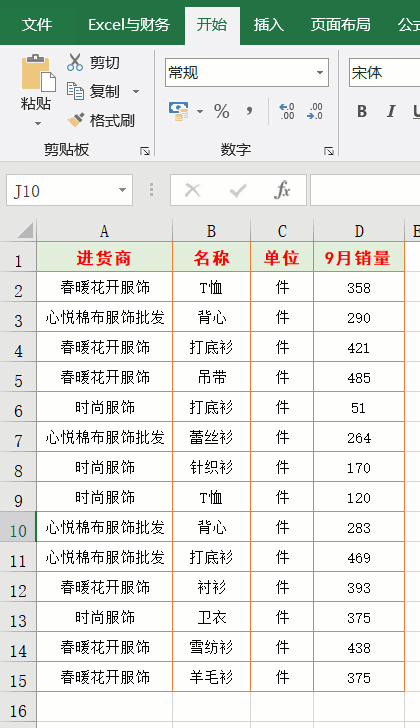Select cell with value 283
420x728 pixels.
(359, 526)
